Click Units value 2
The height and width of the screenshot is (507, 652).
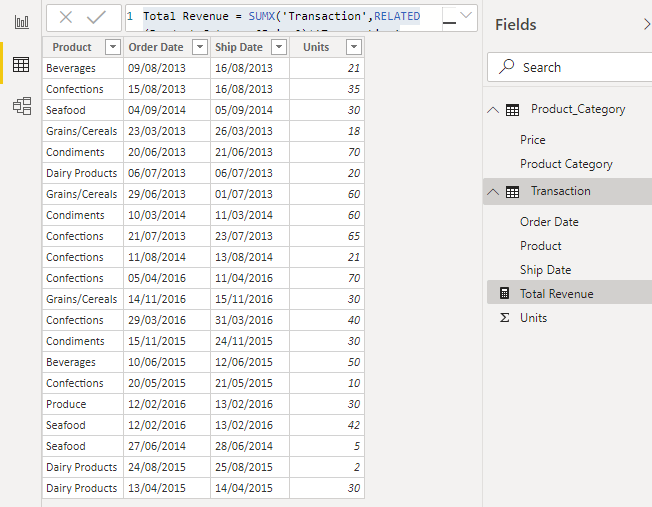327,467
